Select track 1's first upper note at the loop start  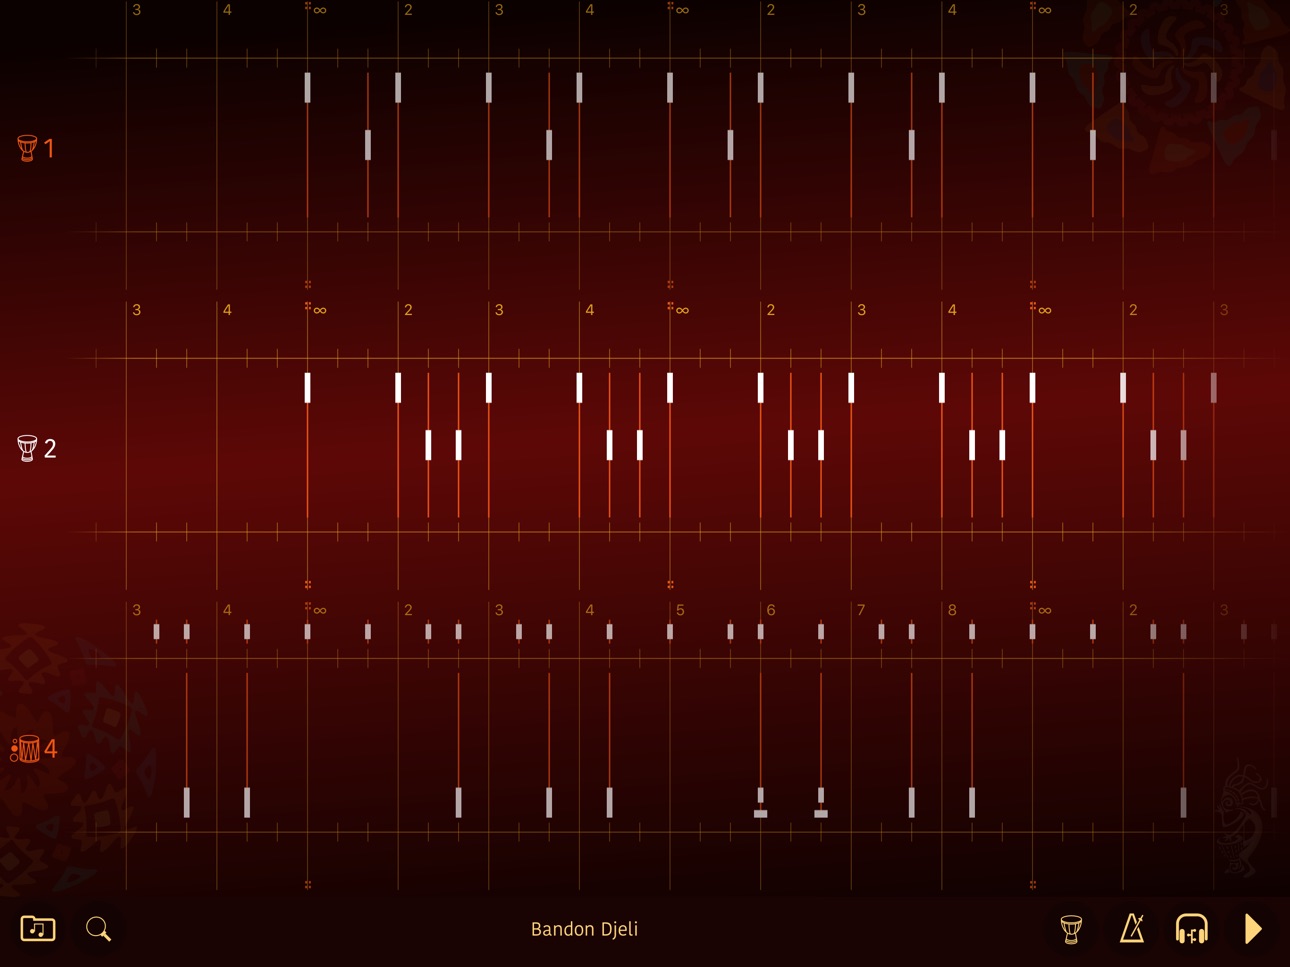click(x=307, y=87)
